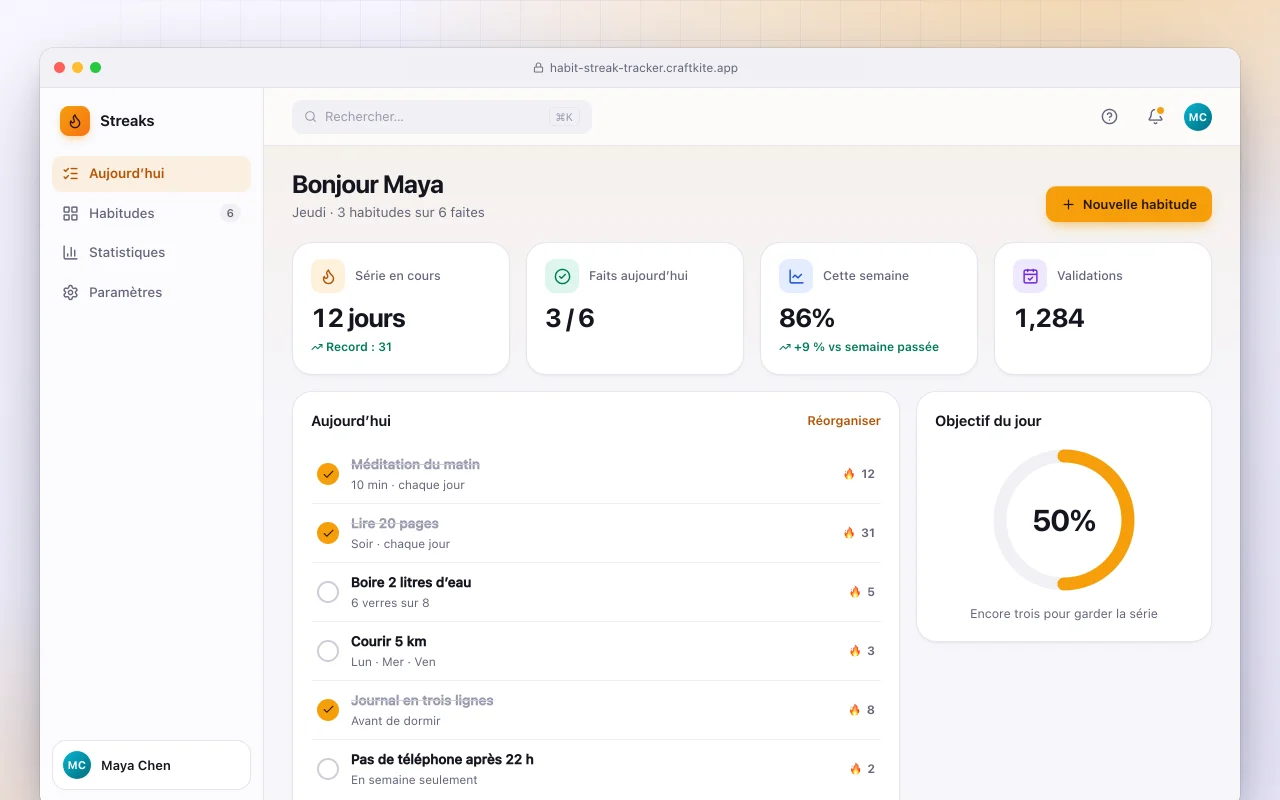Click the streak flame beside Boire 2 litres d'eau

(855, 592)
